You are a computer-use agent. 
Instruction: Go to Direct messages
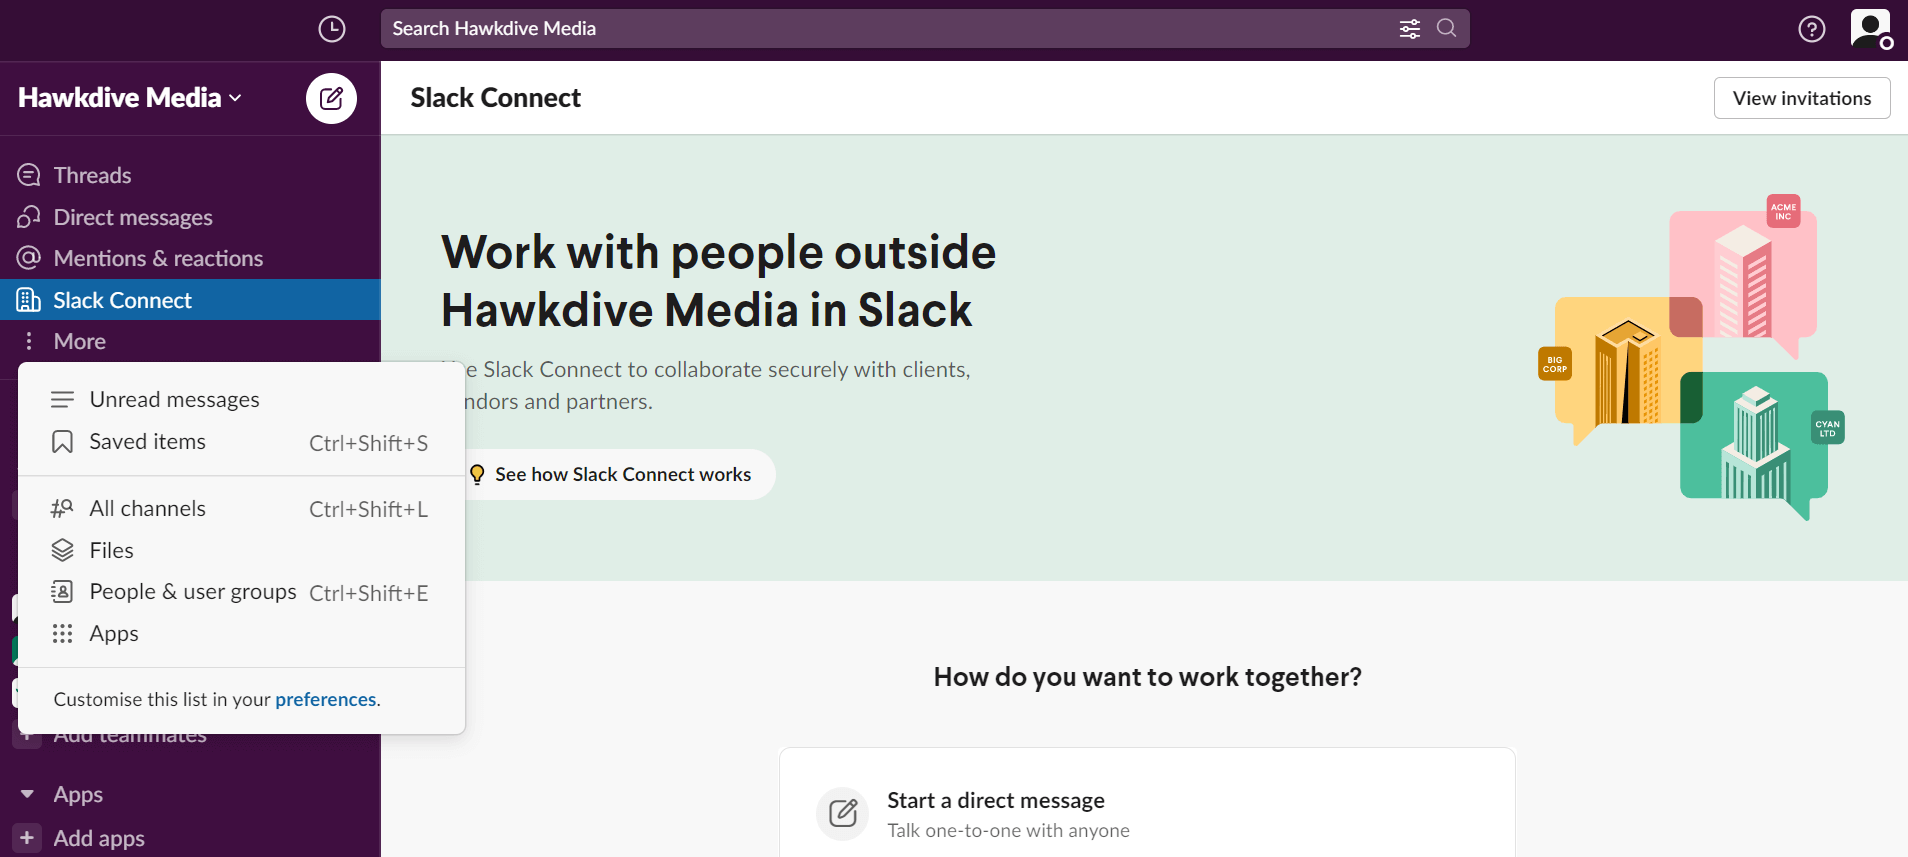(190, 217)
